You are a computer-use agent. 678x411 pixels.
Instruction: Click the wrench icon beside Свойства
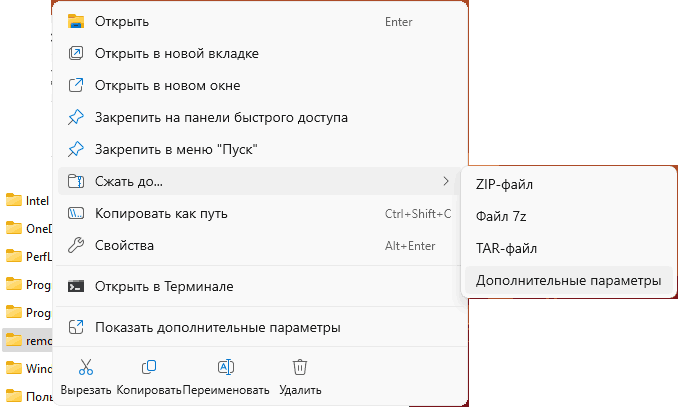click(x=76, y=245)
